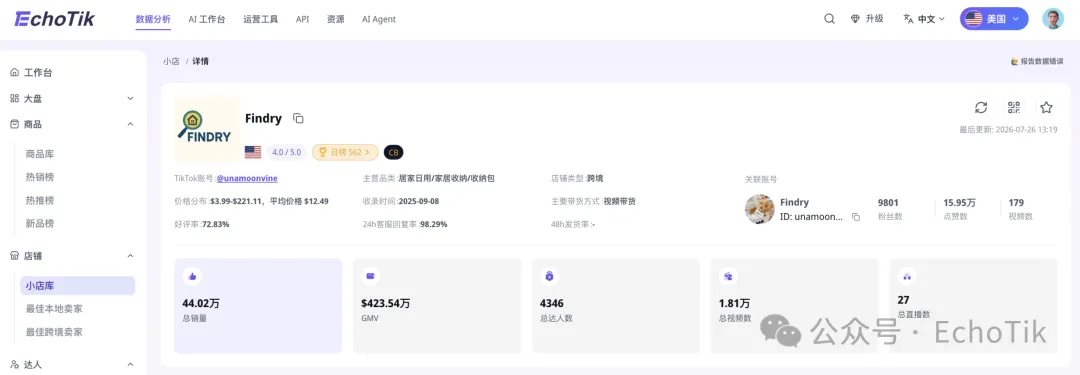The image size is (1080, 375).
Task: Select the 总直播数 27 card
Action: coord(973,305)
